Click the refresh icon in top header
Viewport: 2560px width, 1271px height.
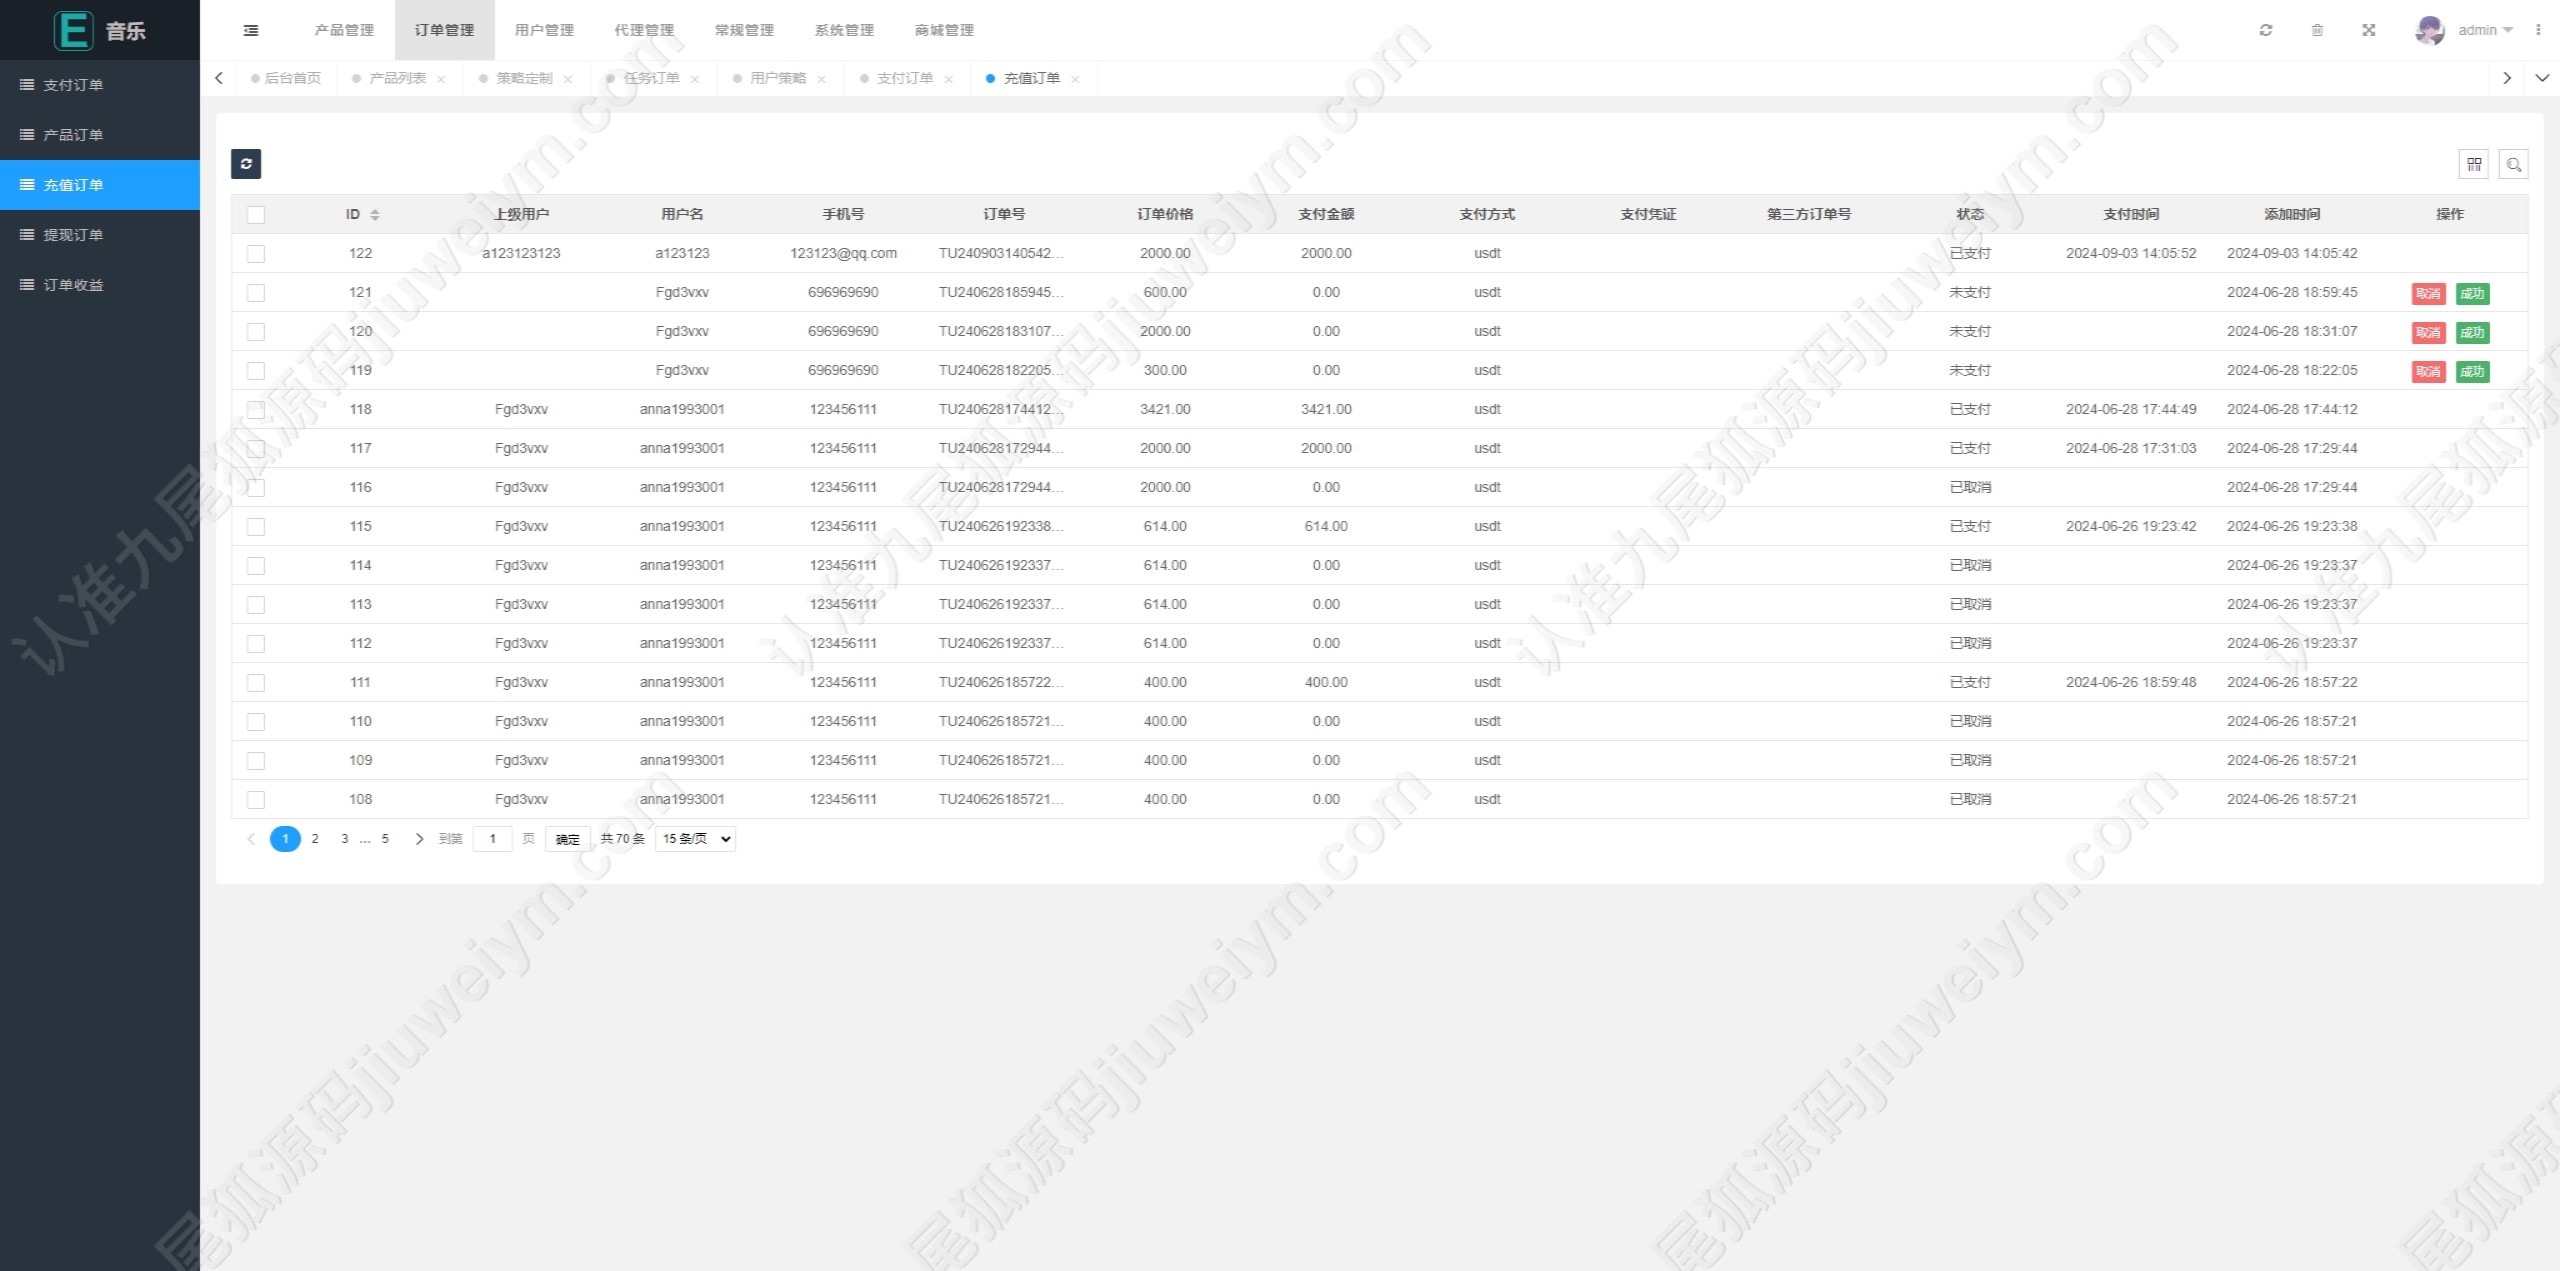[2266, 30]
